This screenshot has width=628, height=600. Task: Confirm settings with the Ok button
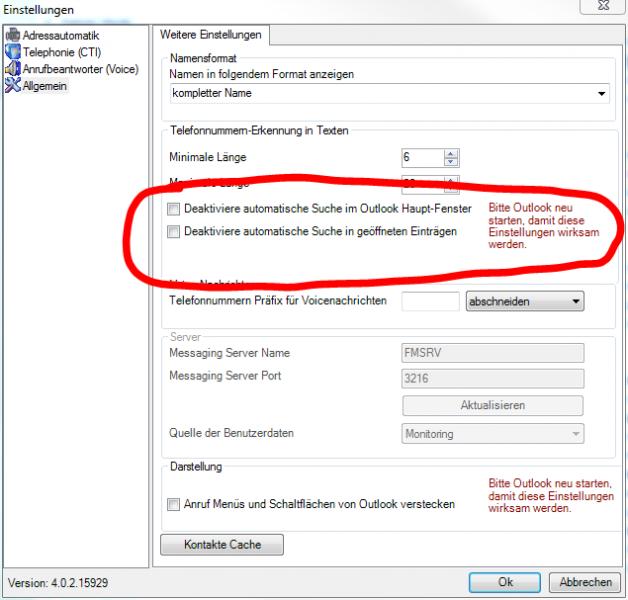(x=505, y=582)
